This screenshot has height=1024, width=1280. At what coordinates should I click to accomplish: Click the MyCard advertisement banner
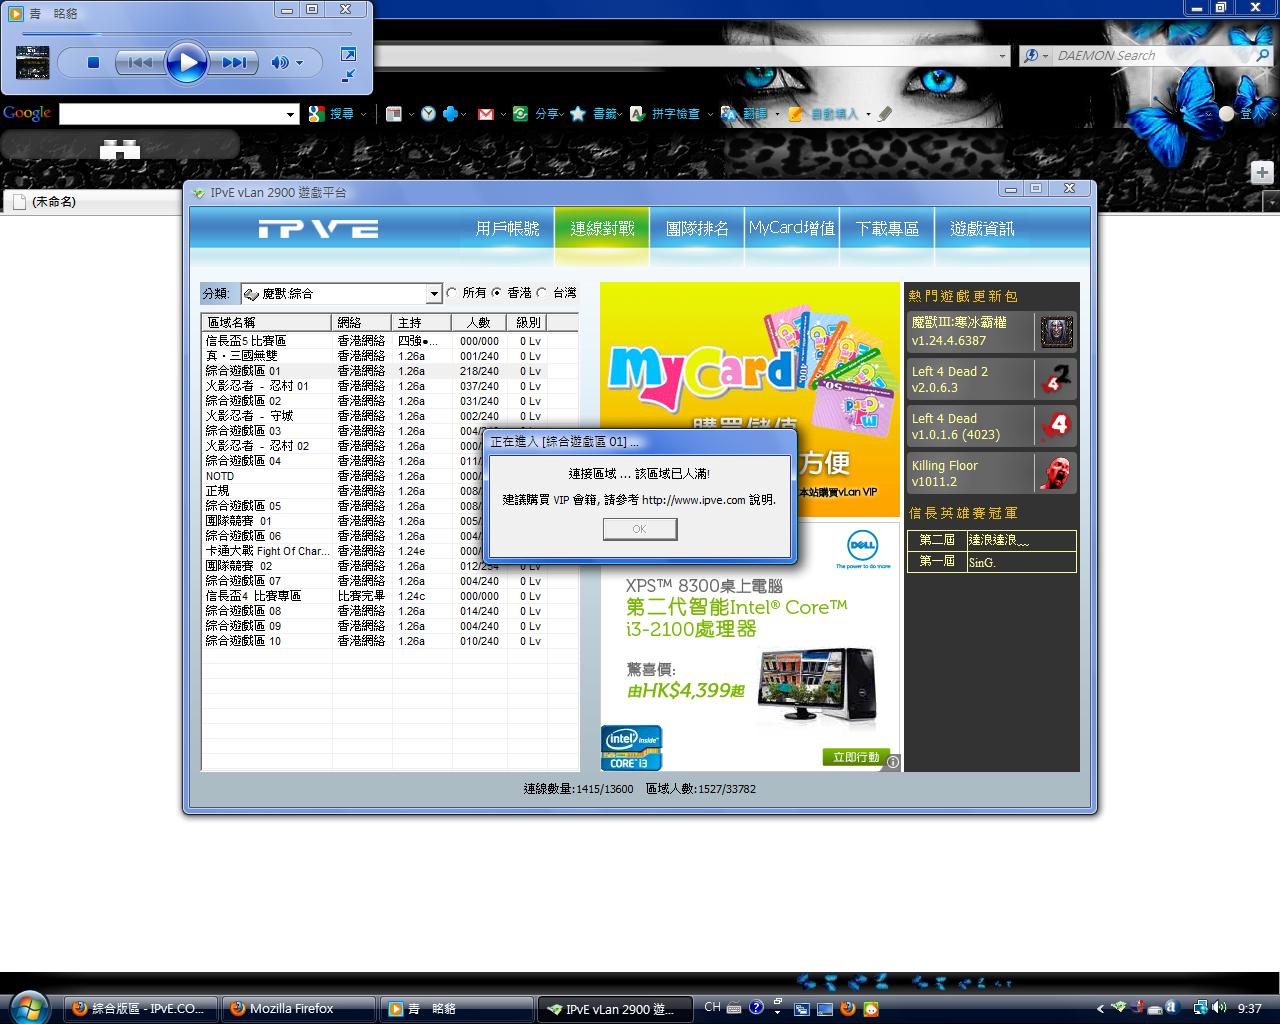(x=750, y=400)
